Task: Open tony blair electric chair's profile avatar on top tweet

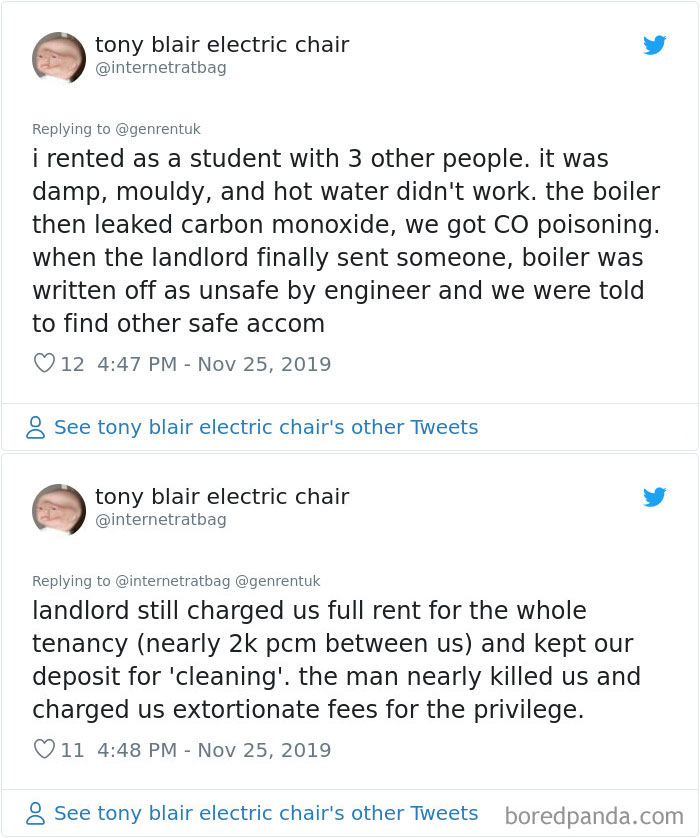Action: pos(58,58)
